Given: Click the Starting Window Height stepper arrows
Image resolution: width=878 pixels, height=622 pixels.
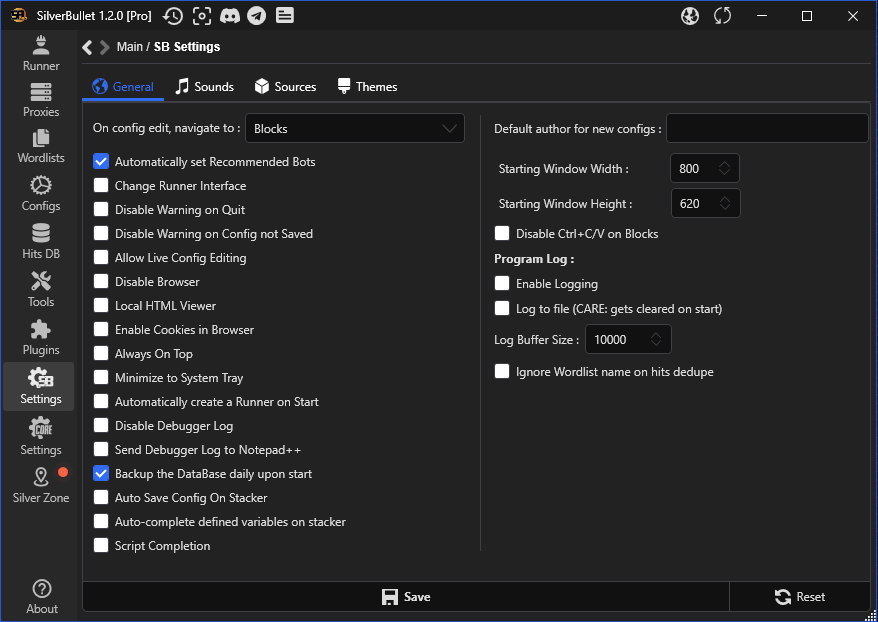Looking at the screenshot, I should pos(725,203).
